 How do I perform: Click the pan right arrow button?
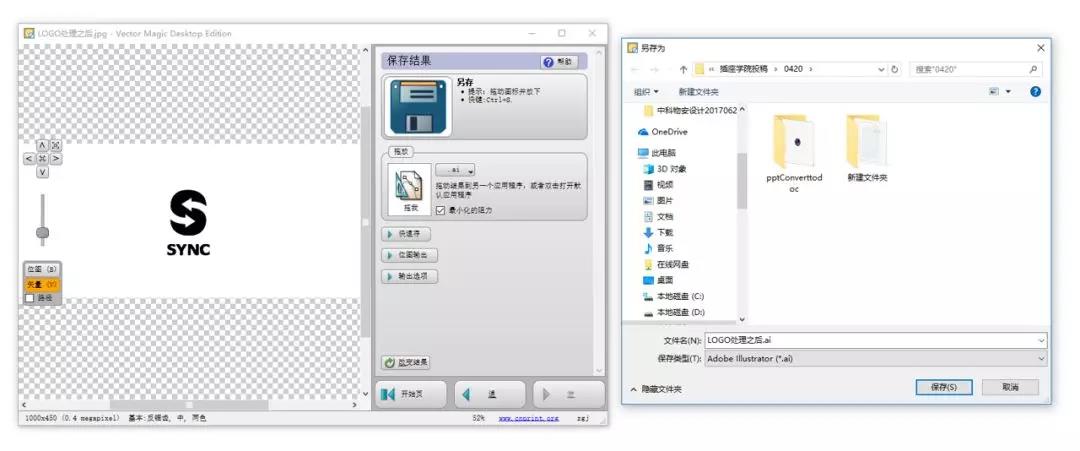coord(56,158)
